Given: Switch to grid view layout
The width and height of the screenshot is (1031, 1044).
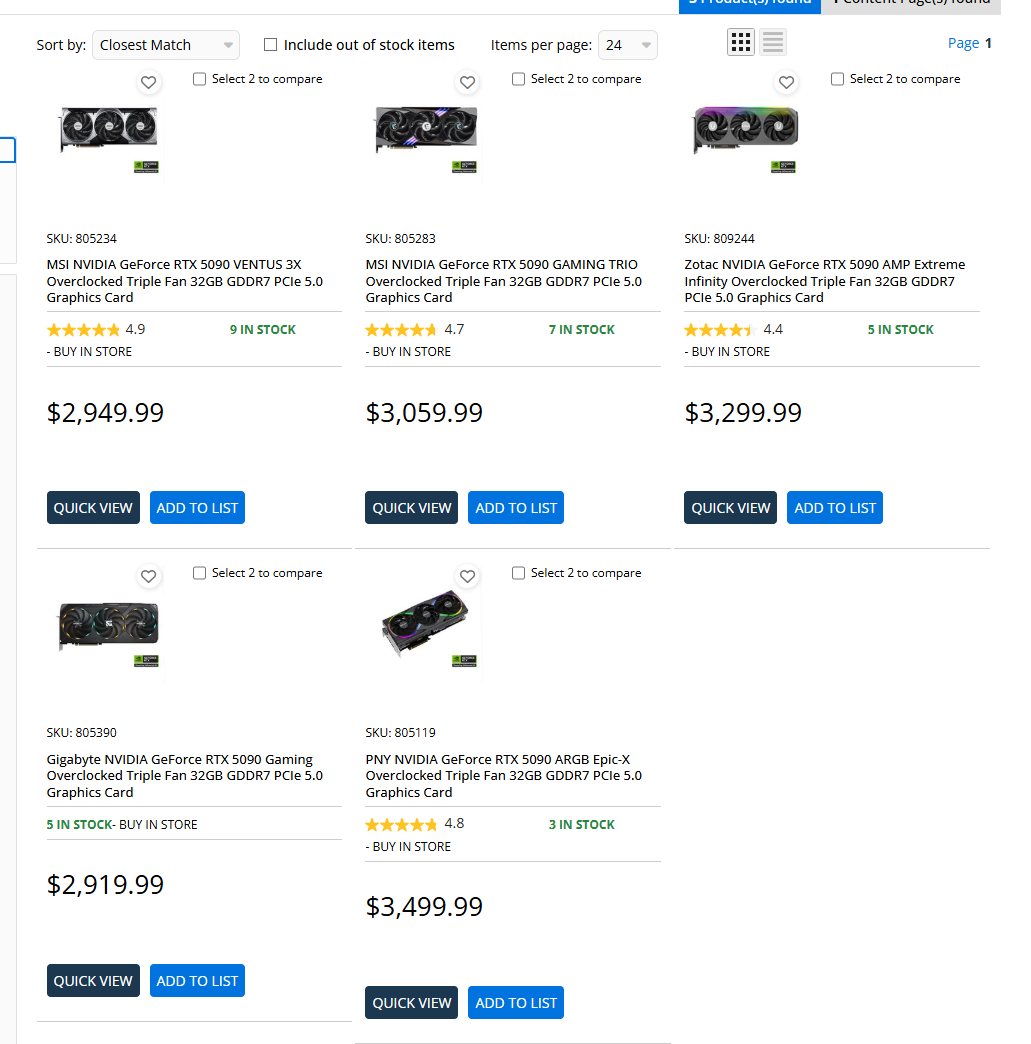Looking at the screenshot, I should tap(741, 42).
